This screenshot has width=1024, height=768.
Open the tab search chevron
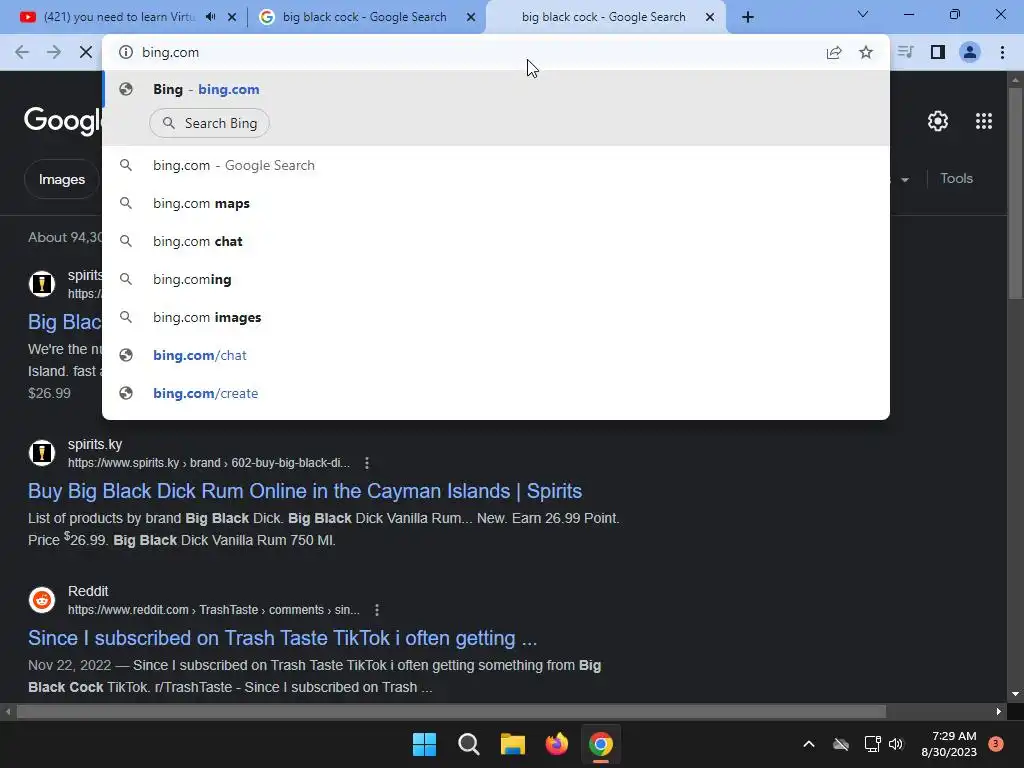click(x=863, y=14)
